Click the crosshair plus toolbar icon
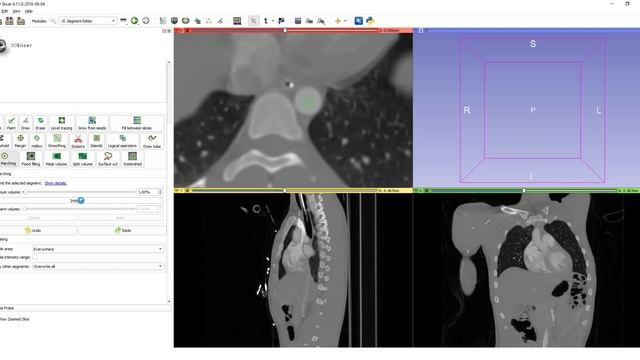Viewport: 640px width, 360px height. coord(338,20)
